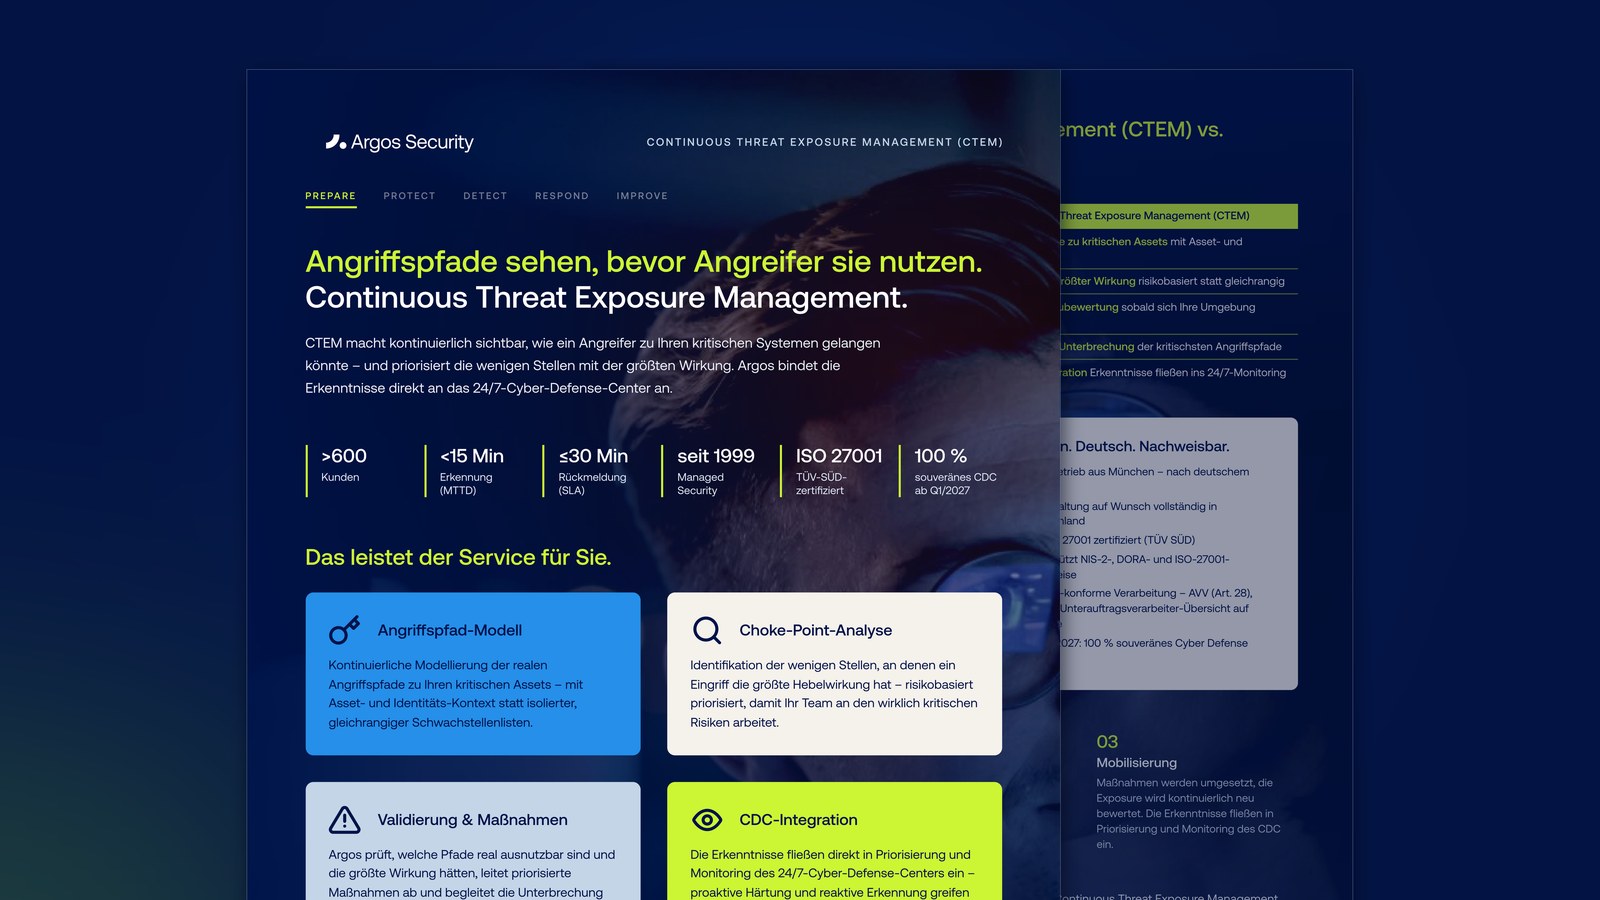The height and width of the screenshot is (900, 1600).
Task: Click the step number '03' on back page
Action: [1107, 742]
